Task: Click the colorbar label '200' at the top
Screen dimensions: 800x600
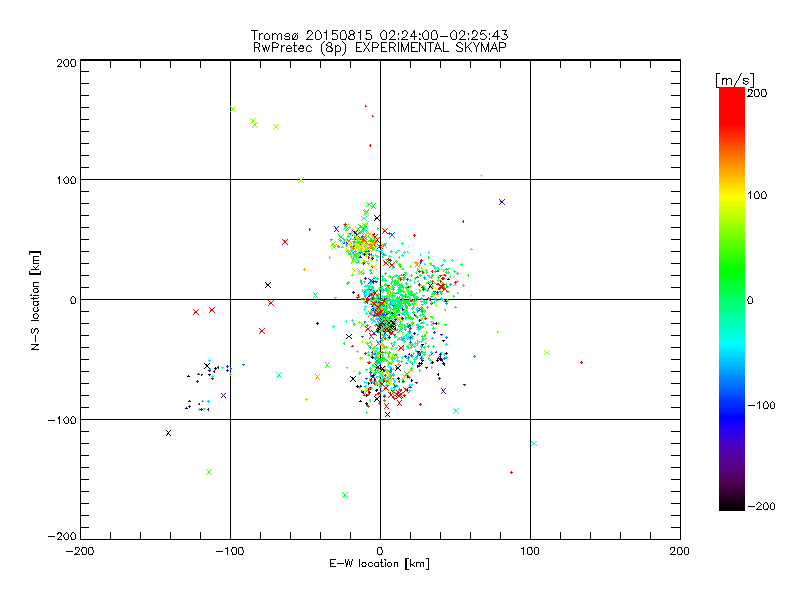Action: [757, 93]
